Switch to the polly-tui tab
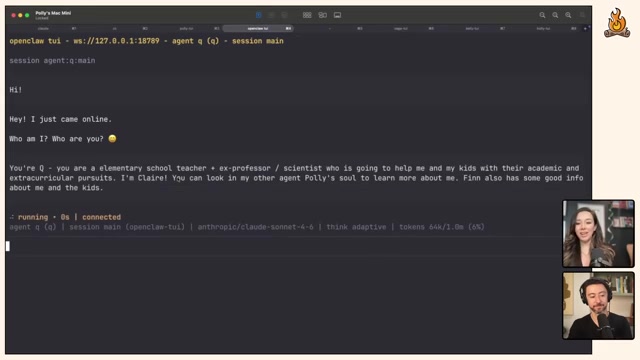Viewport: 640px width, 360px height. (186, 29)
